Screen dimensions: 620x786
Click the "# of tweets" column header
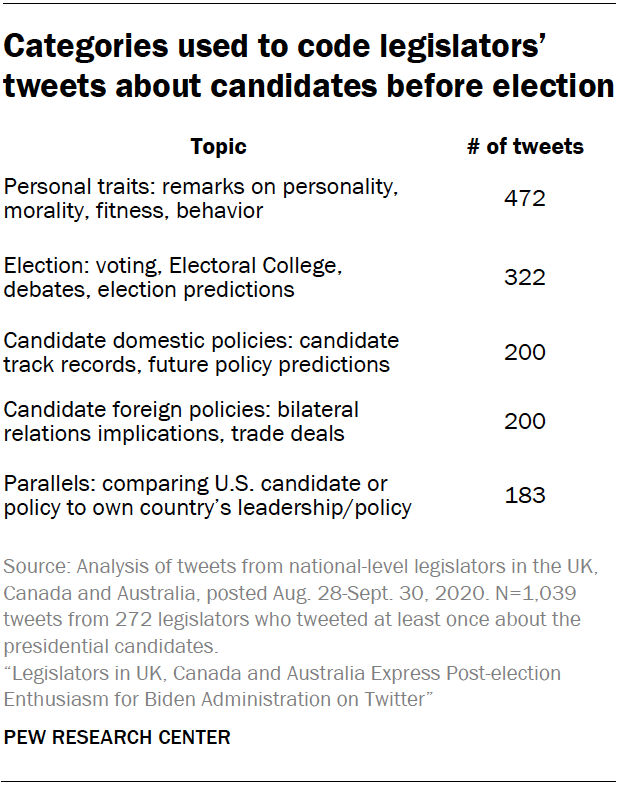(525, 147)
